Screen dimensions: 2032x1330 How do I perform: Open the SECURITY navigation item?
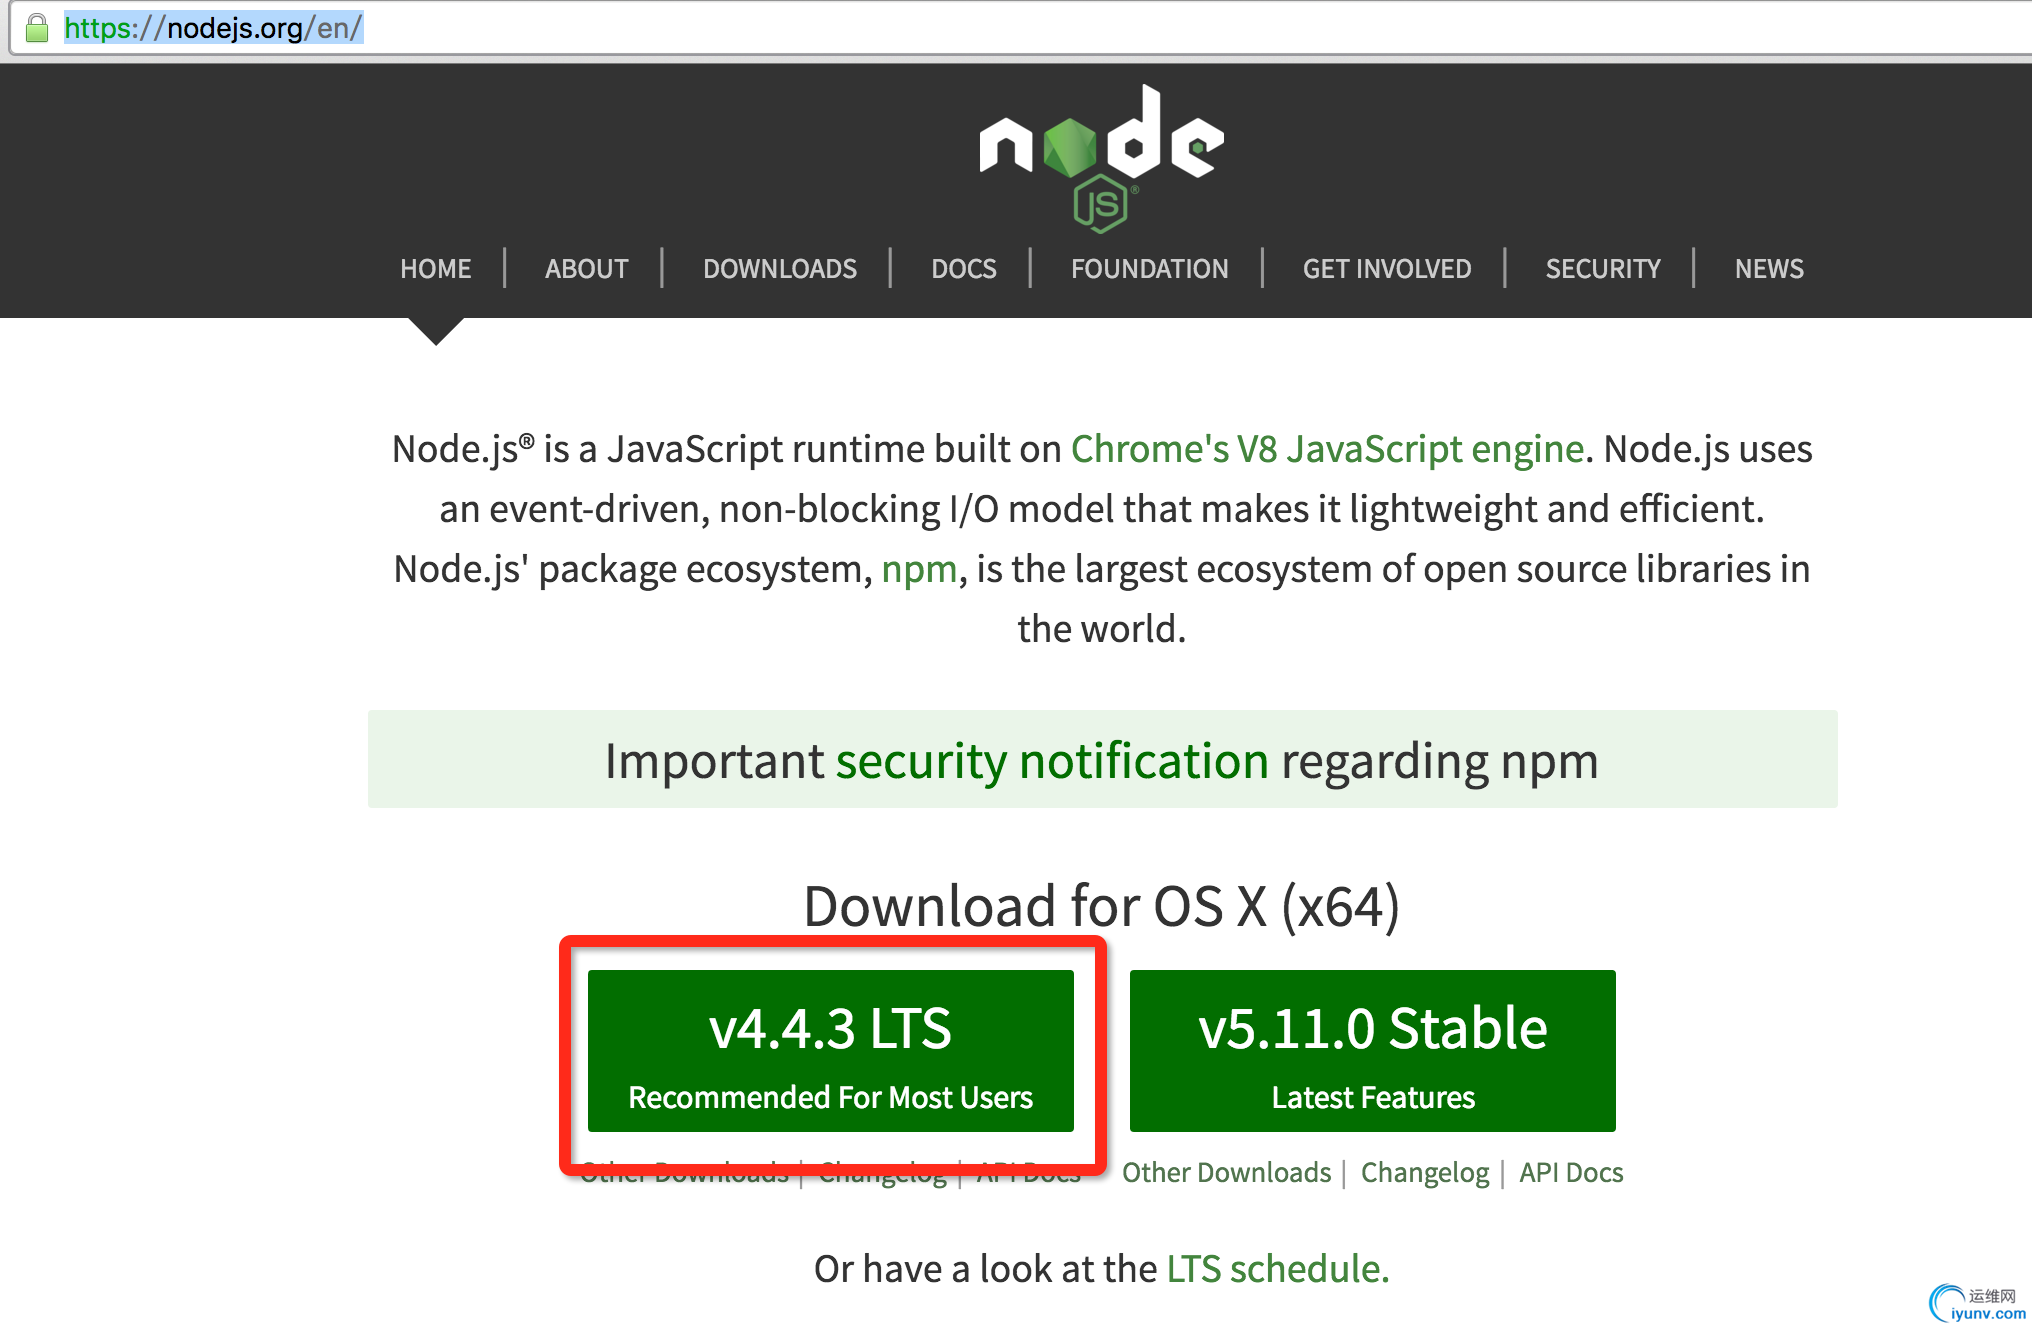coord(1602,269)
